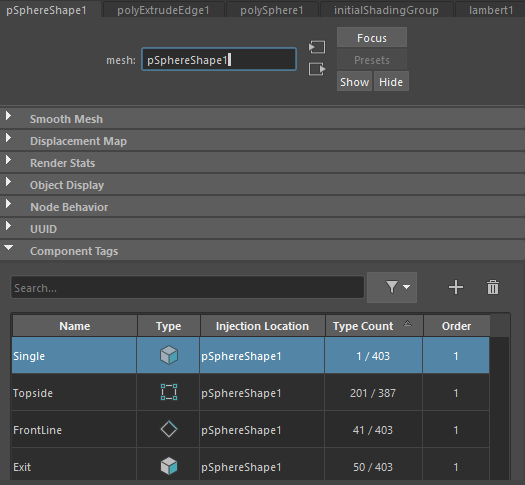Click the Focus button
The width and height of the screenshot is (525, 485).
point(372,38)
